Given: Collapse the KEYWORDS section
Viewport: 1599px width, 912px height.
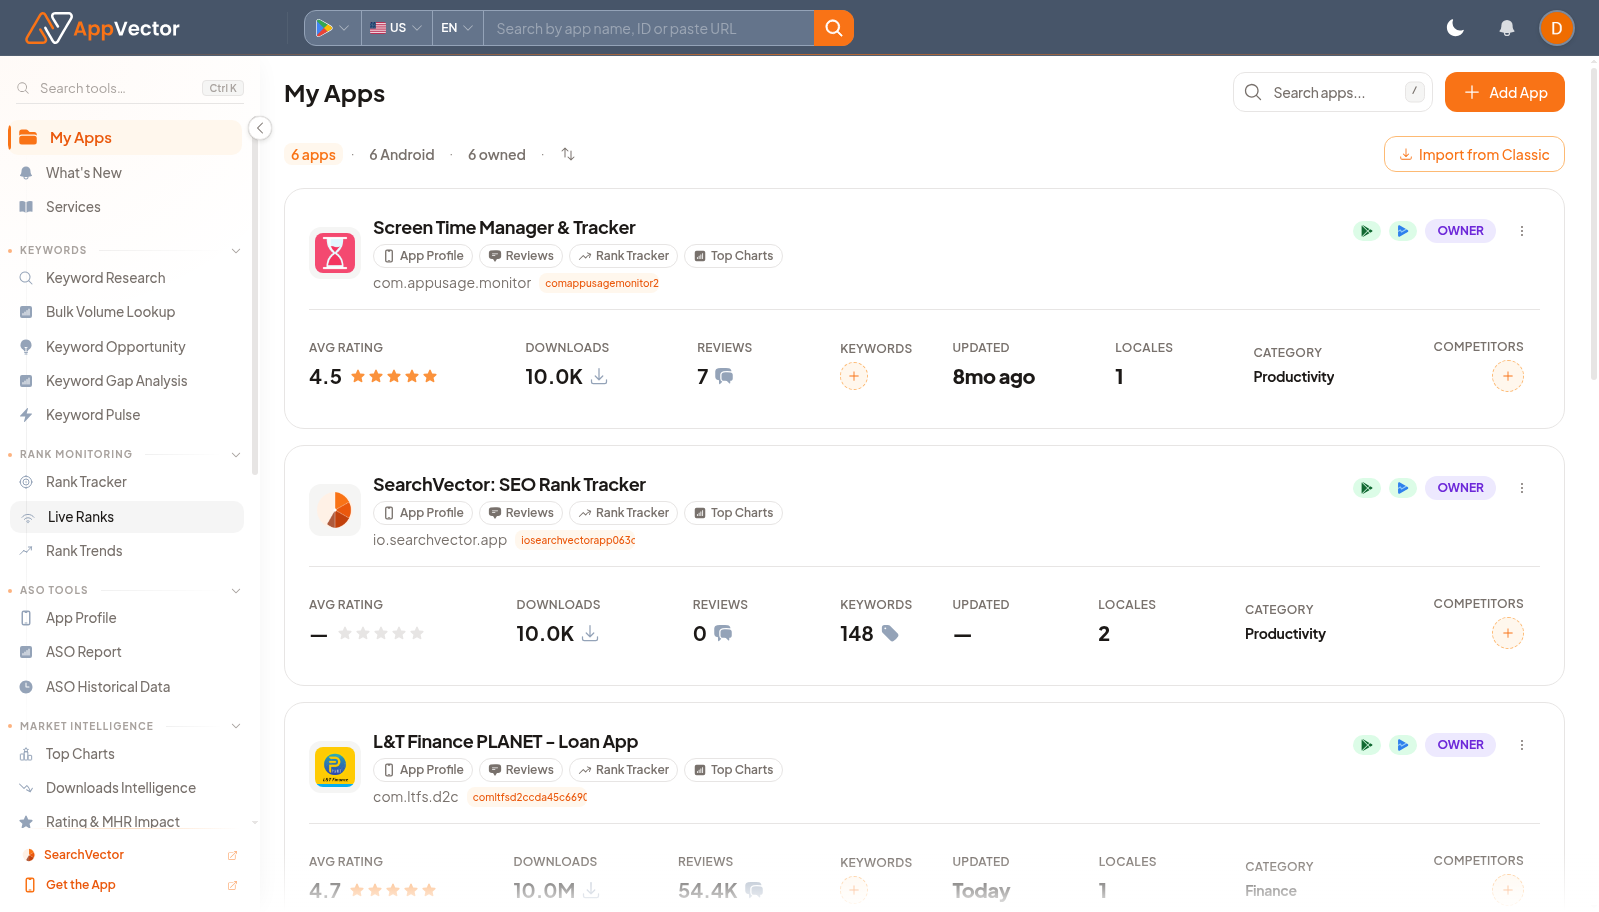Looking at the screenshot, I should pyautogui.click(x=236, y=250).
